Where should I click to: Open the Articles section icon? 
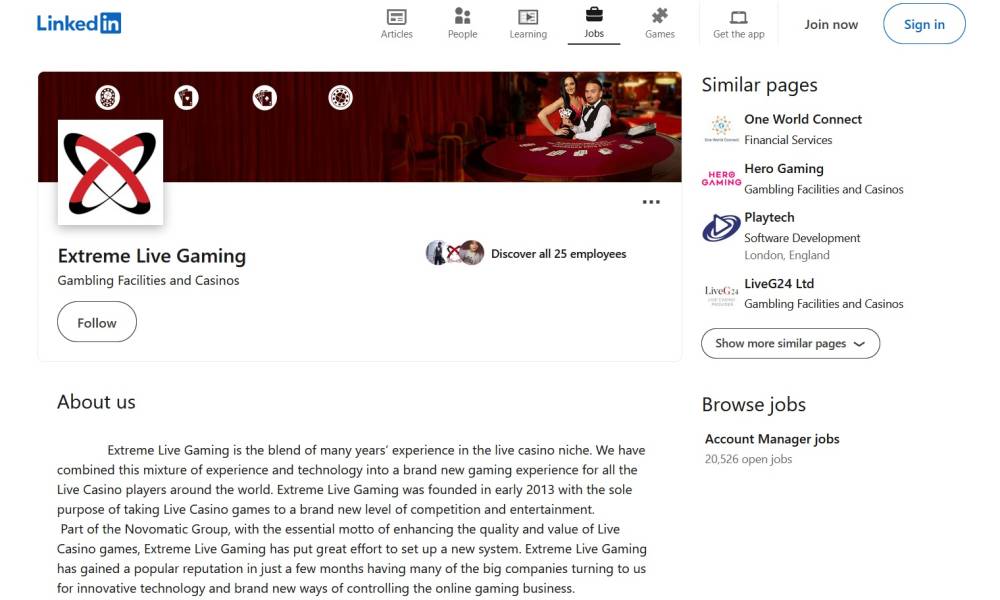coord(397,17)
